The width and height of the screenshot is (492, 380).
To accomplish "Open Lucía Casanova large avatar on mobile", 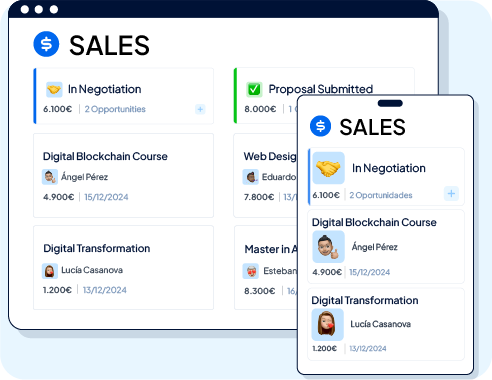I will pos(327,324).
